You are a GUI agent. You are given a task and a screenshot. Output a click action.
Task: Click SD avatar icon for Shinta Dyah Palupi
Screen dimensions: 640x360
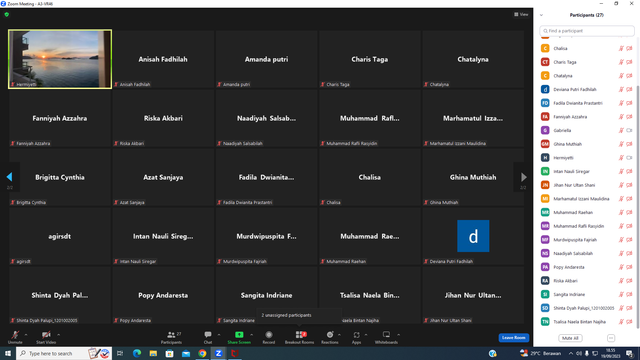(545, 308)
